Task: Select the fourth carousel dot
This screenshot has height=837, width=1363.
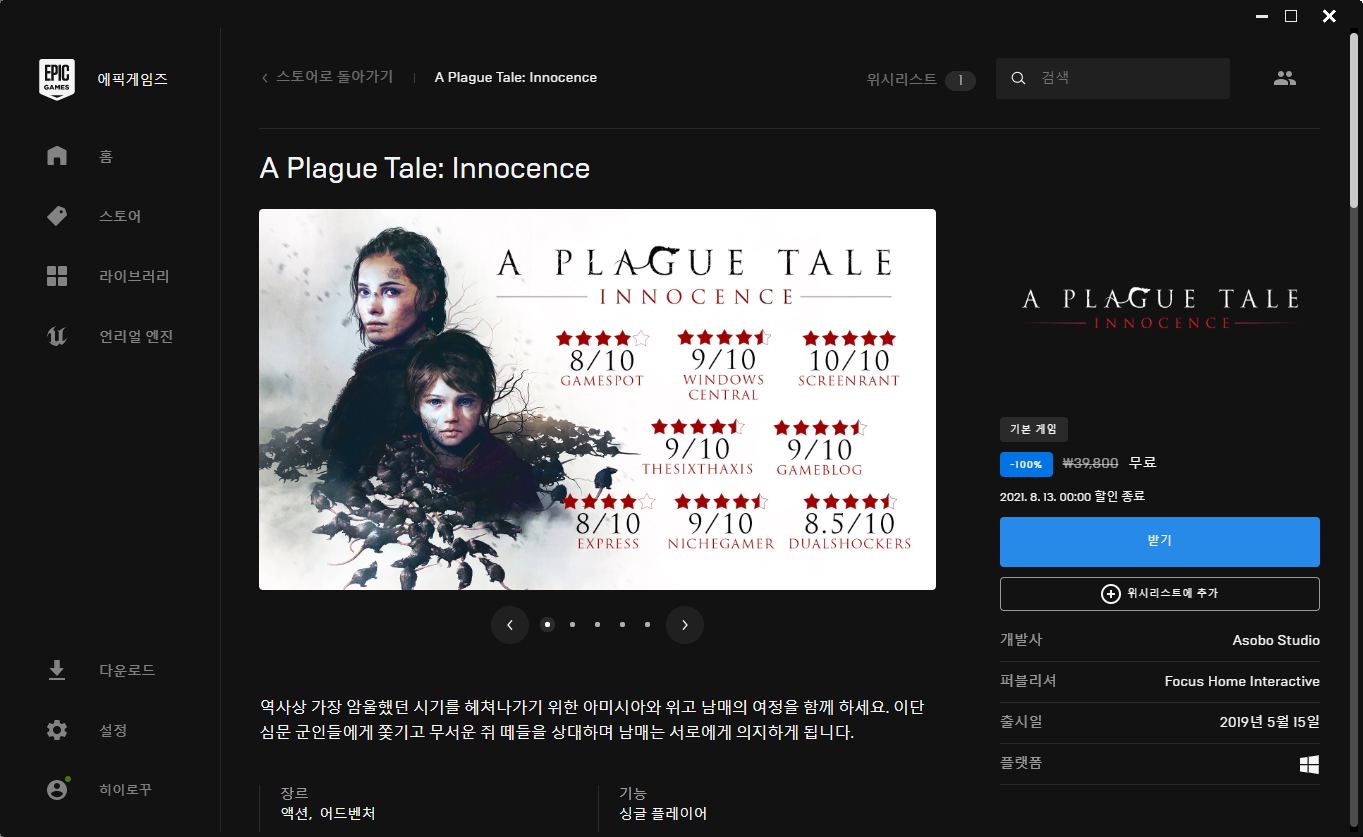Action: click(622, 624)
